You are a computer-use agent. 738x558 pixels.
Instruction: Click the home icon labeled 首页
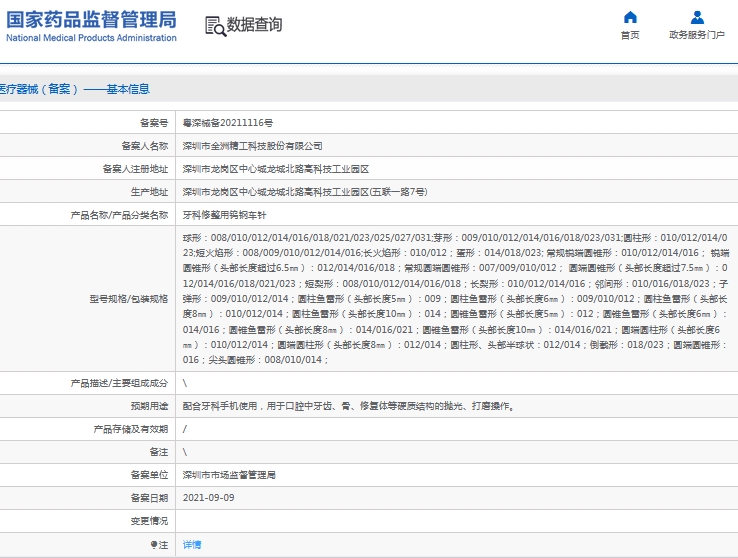click(630, 17)
